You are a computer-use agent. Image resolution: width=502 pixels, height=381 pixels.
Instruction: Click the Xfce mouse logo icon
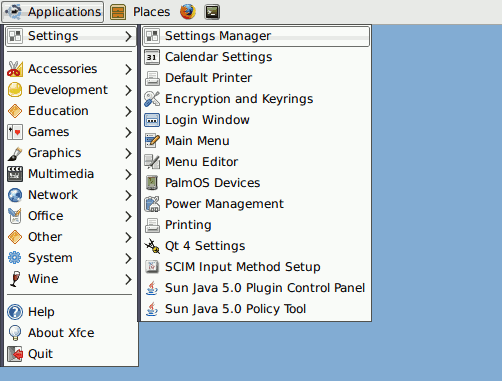14,12
